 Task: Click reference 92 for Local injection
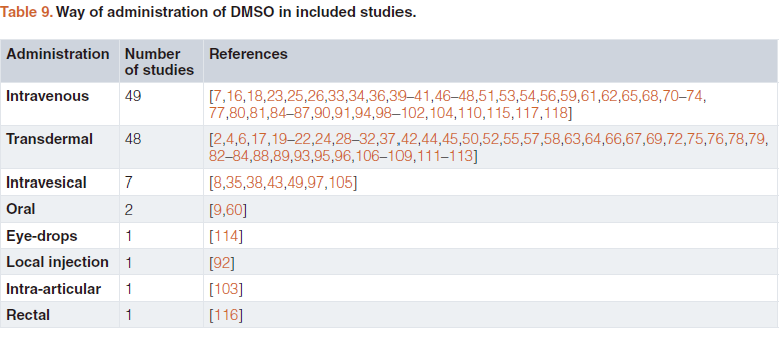click(222, 262)
